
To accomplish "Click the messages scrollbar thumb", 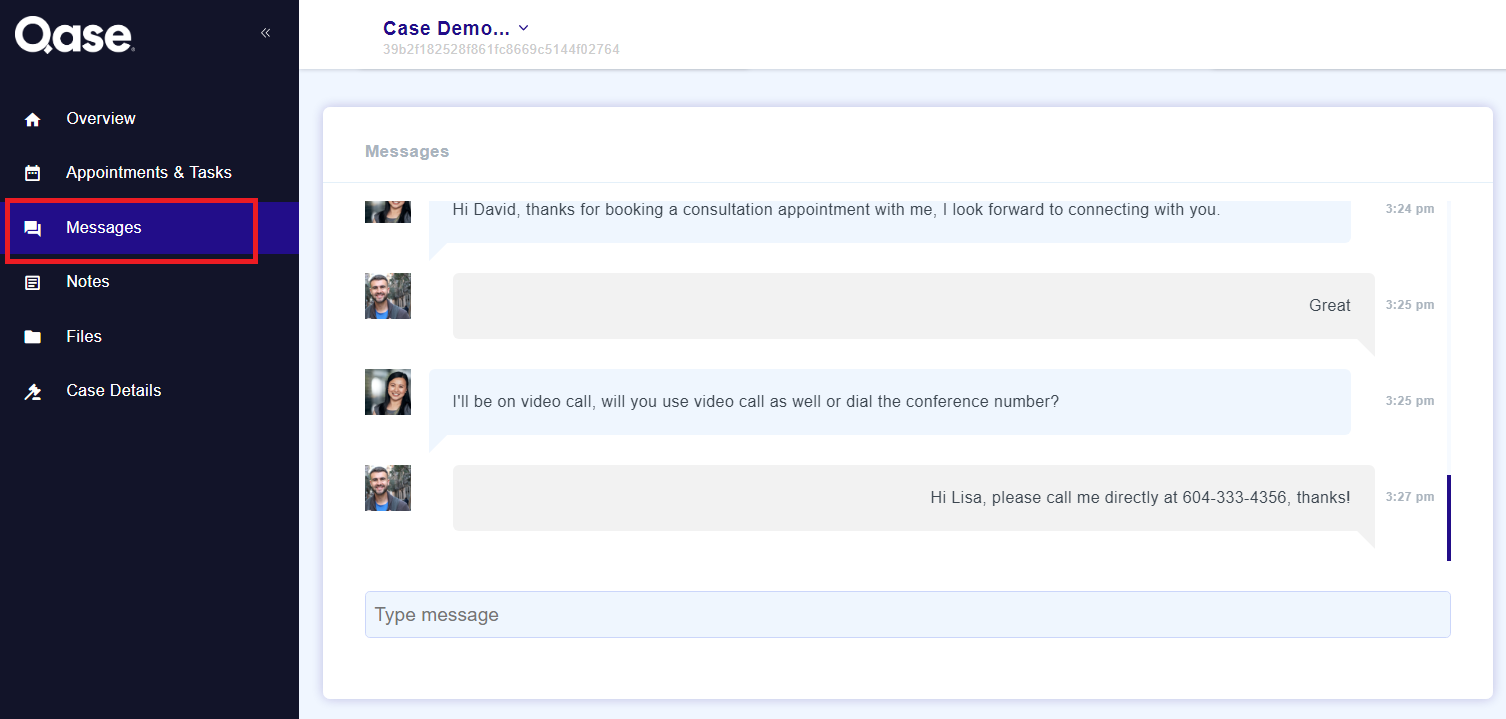I will (1448, 518).
